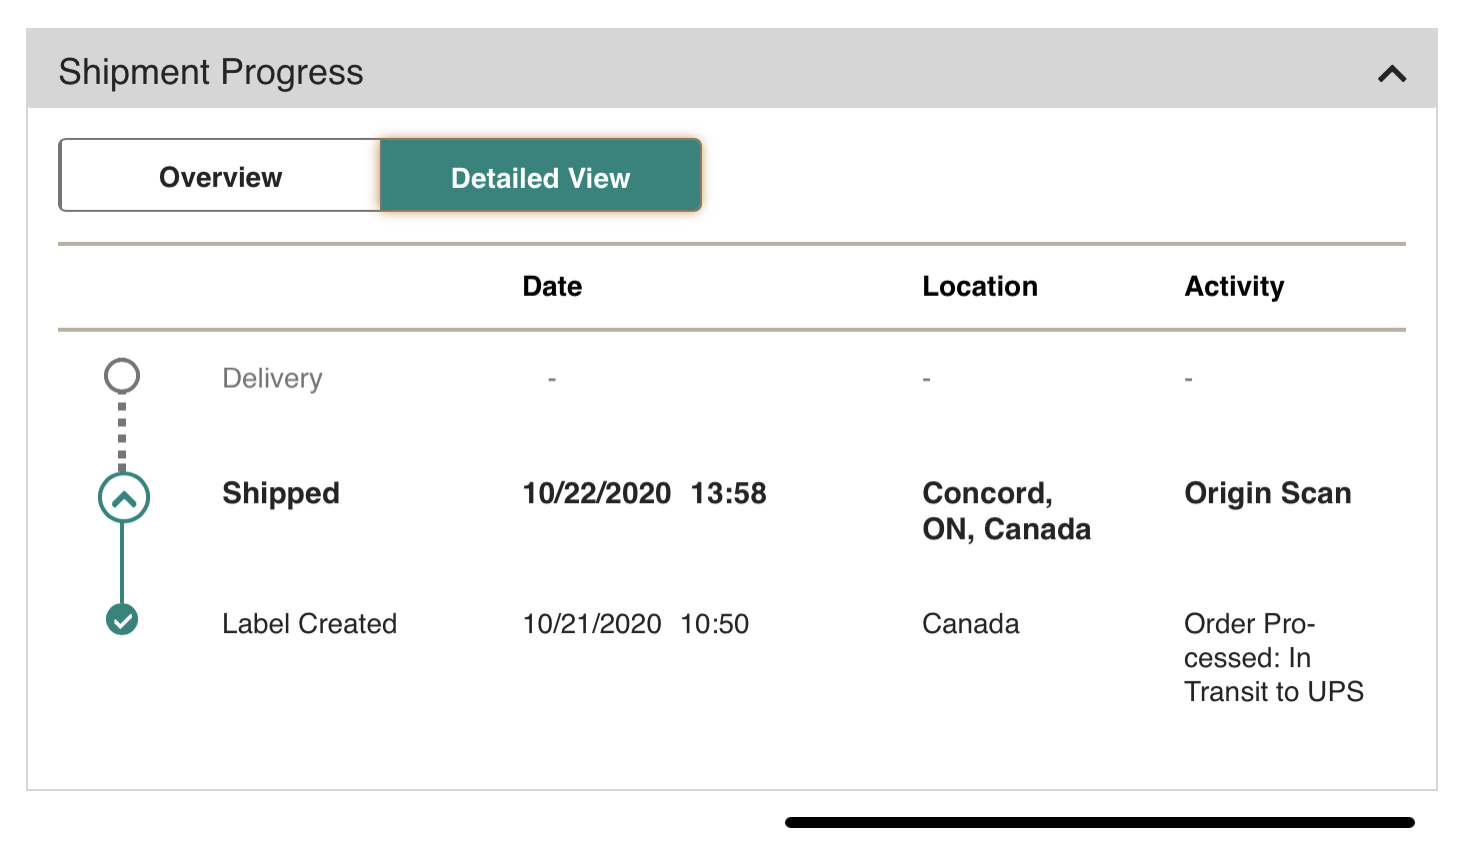Collapse the Shipment Progress section chevron
This screenshot has width=1466, height=843.
click(1391, 74)
